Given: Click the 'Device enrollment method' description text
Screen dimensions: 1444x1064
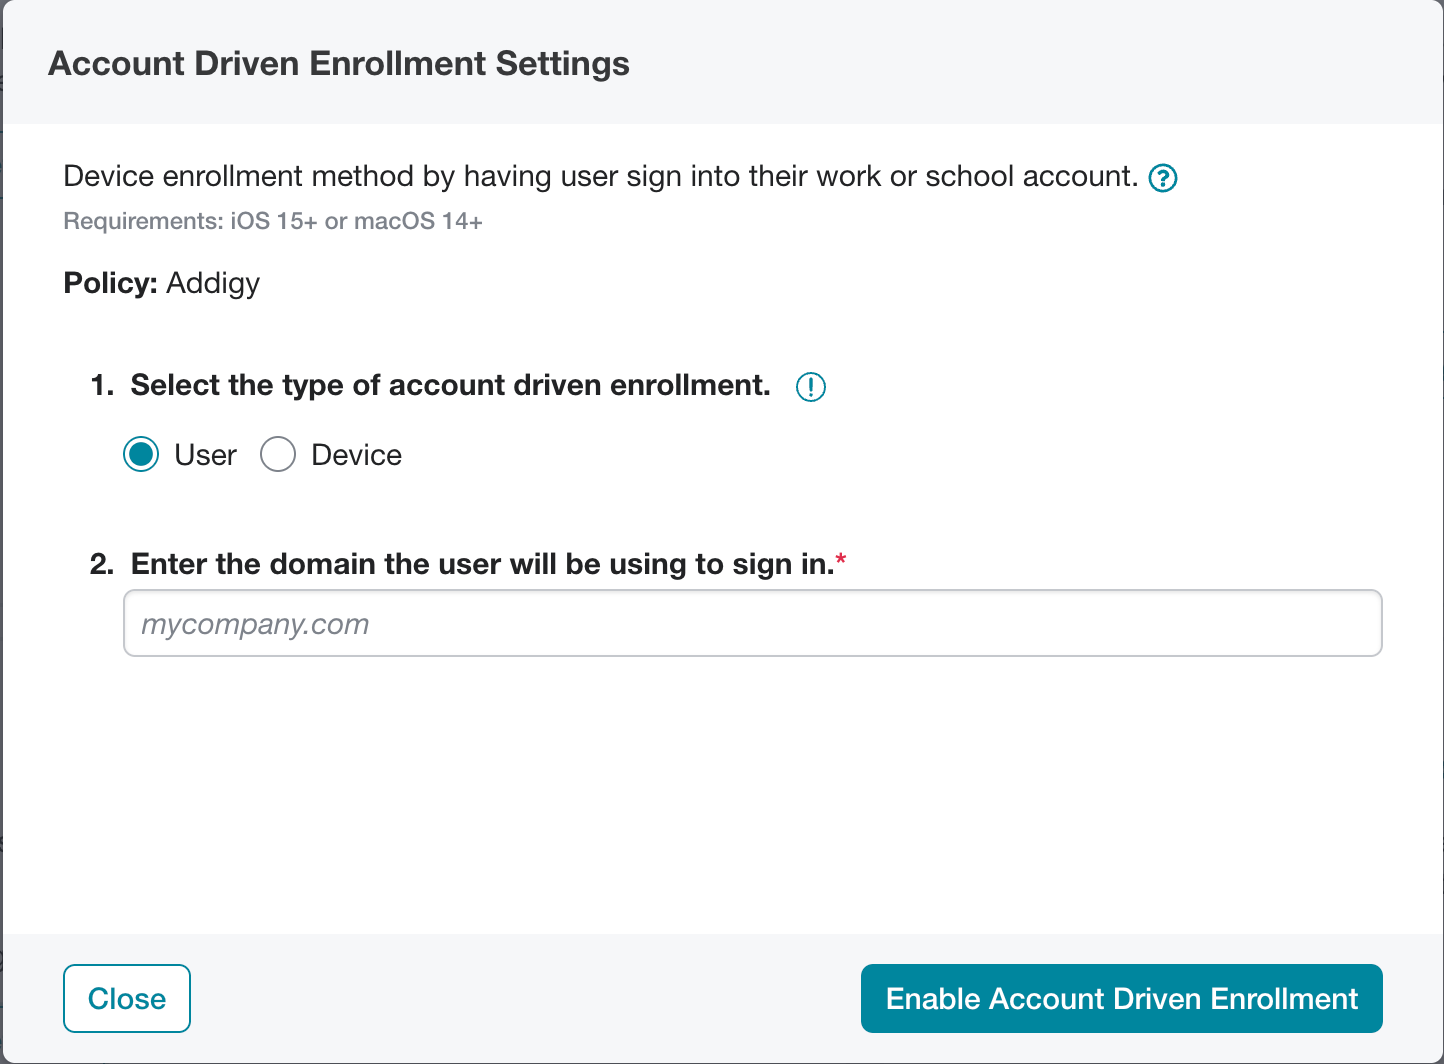Looking at the screenshot, I should pyautogui.click(x=601, y=177).
